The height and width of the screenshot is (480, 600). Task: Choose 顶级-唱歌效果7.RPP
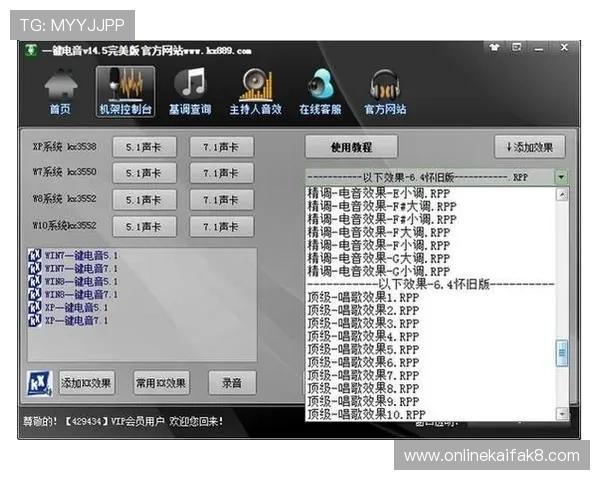[x=430, y=376]
